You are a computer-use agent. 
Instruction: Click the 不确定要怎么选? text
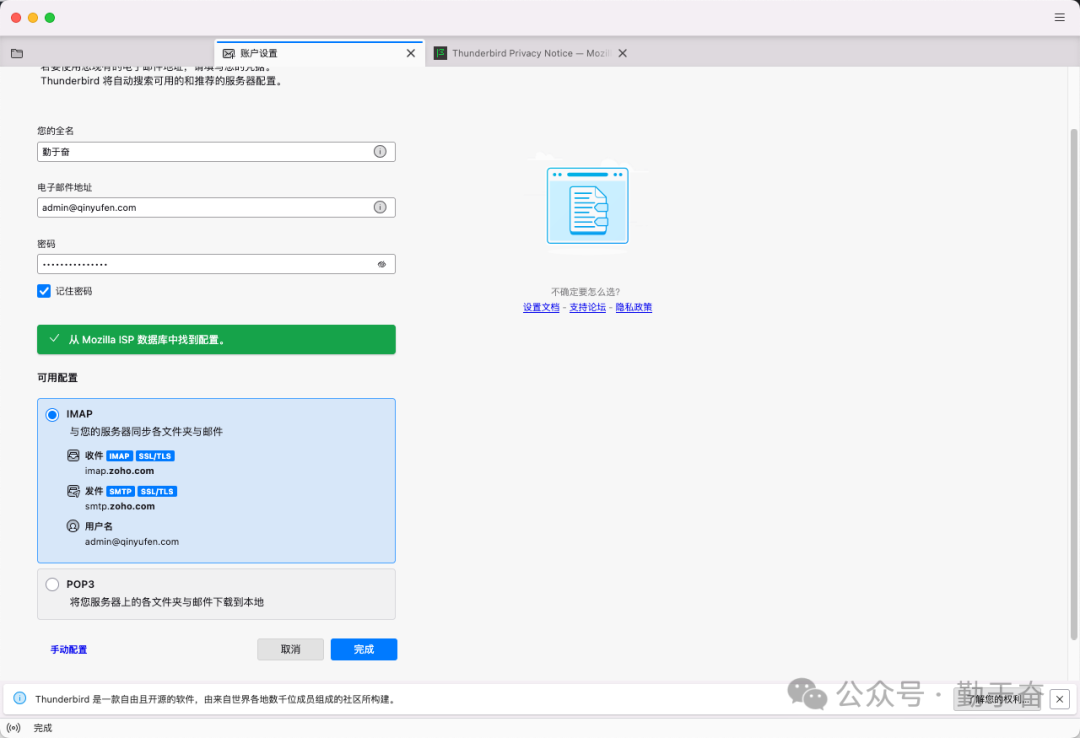585,291
